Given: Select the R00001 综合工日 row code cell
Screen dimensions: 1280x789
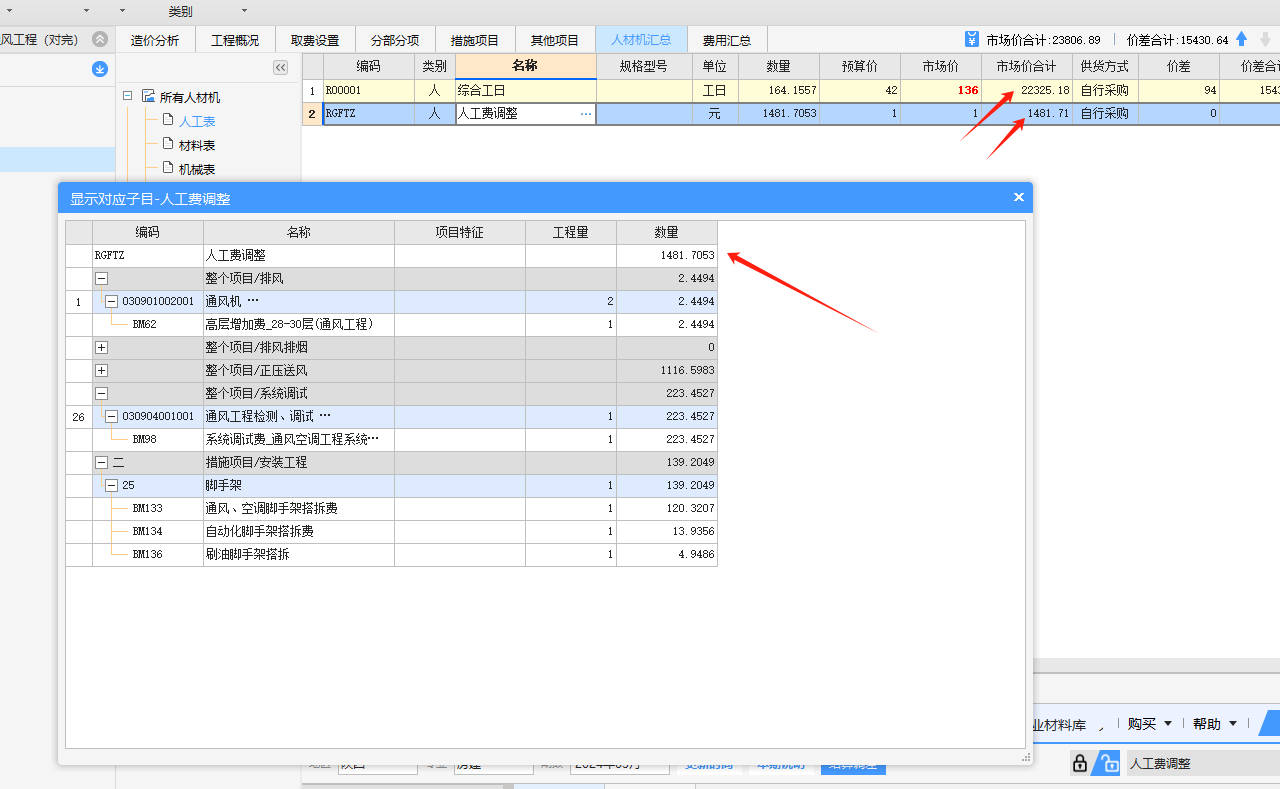Looking at the screenshot, I should pyautogui.click(x=368, y=90).
